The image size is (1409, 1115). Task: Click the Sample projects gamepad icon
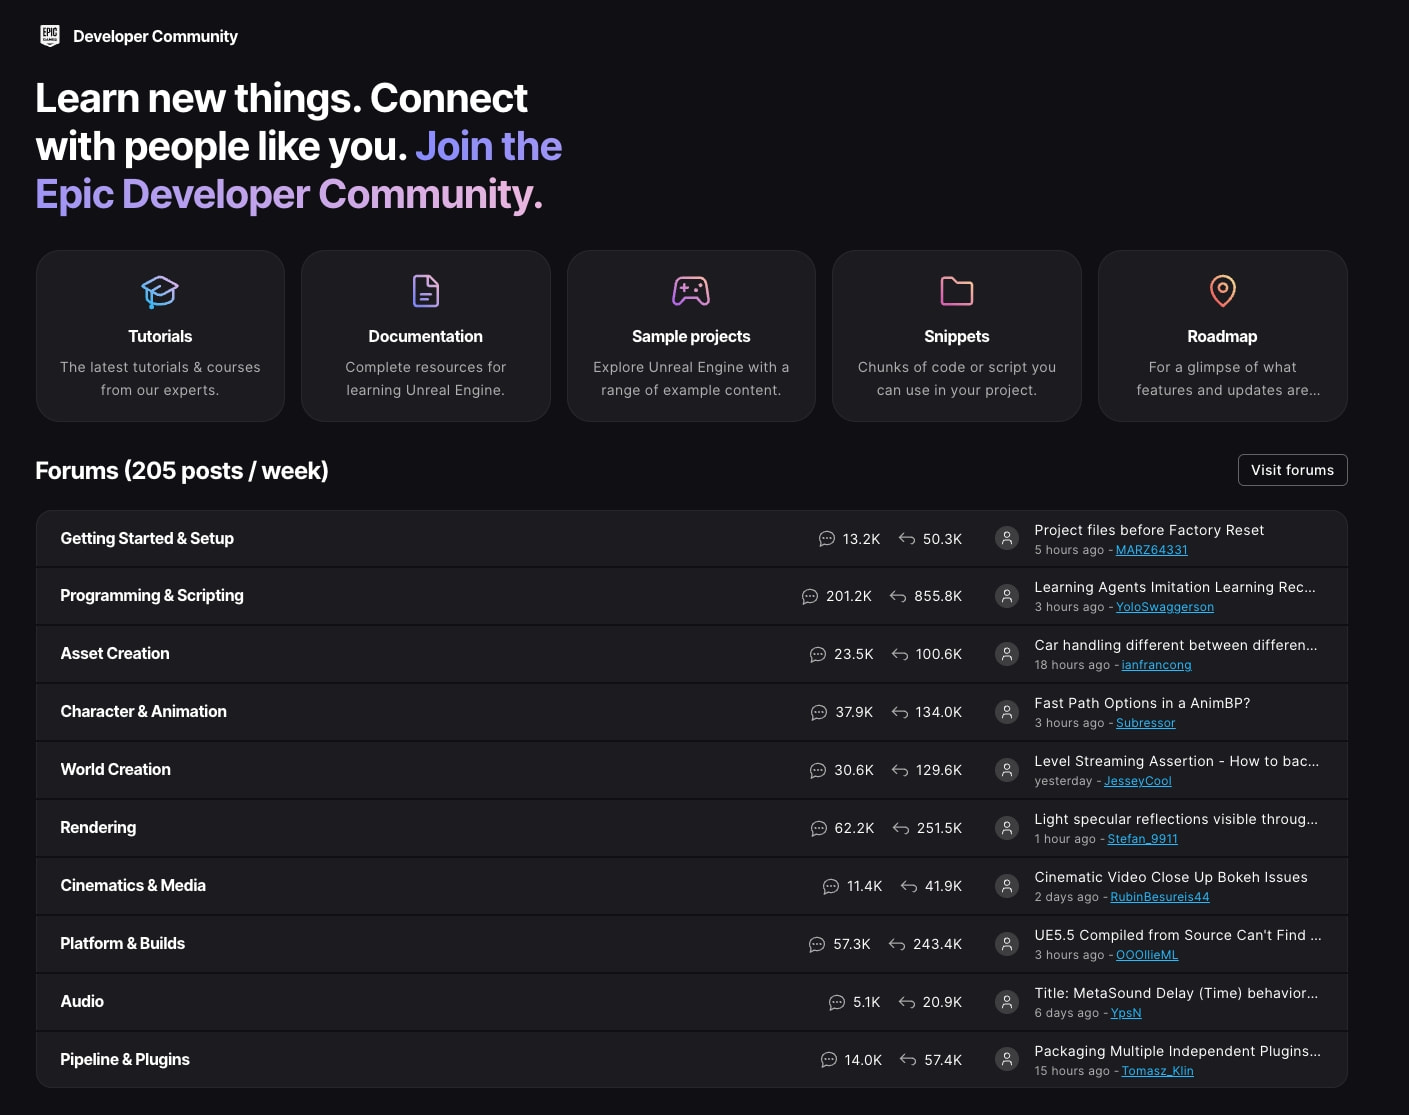point(691,291)
